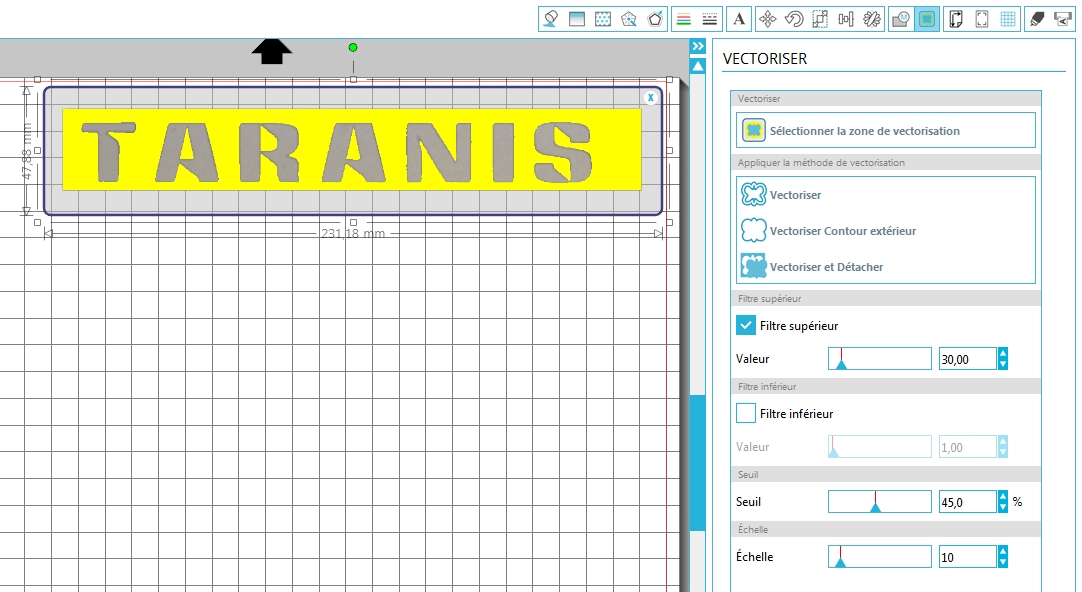This screenshot has height=592, width=1082.
Task: Uncheck the Filtre supérieur checkbox
Action: [x=746, y=325]
